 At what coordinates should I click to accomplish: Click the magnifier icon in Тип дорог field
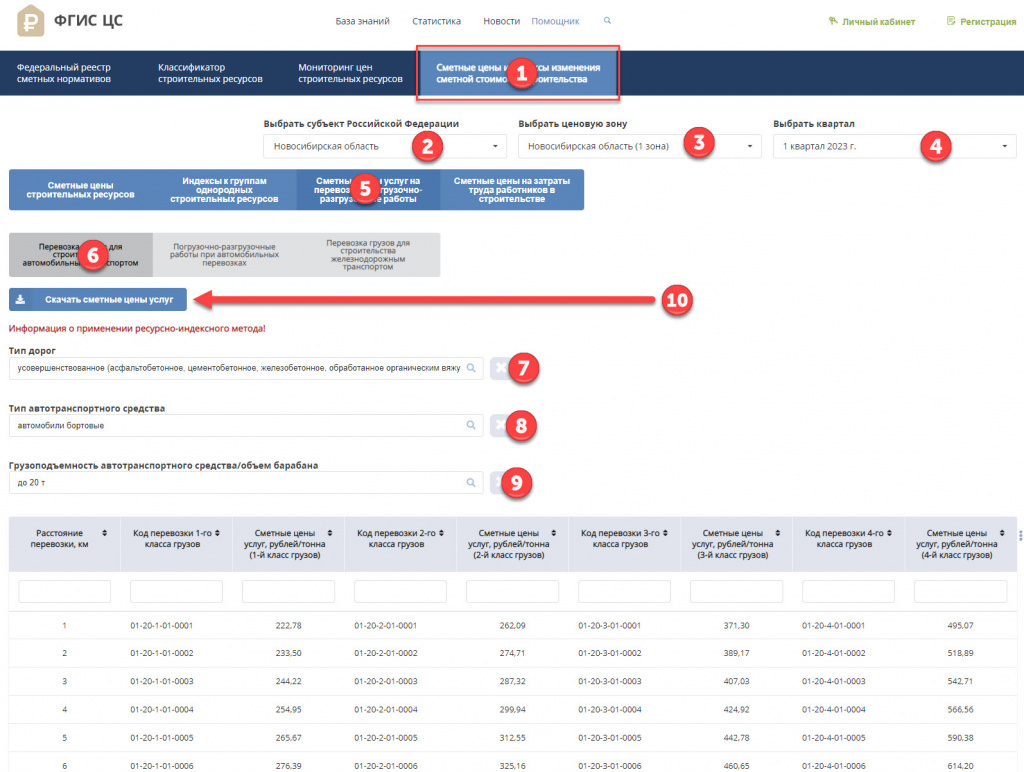pos(471,368)
